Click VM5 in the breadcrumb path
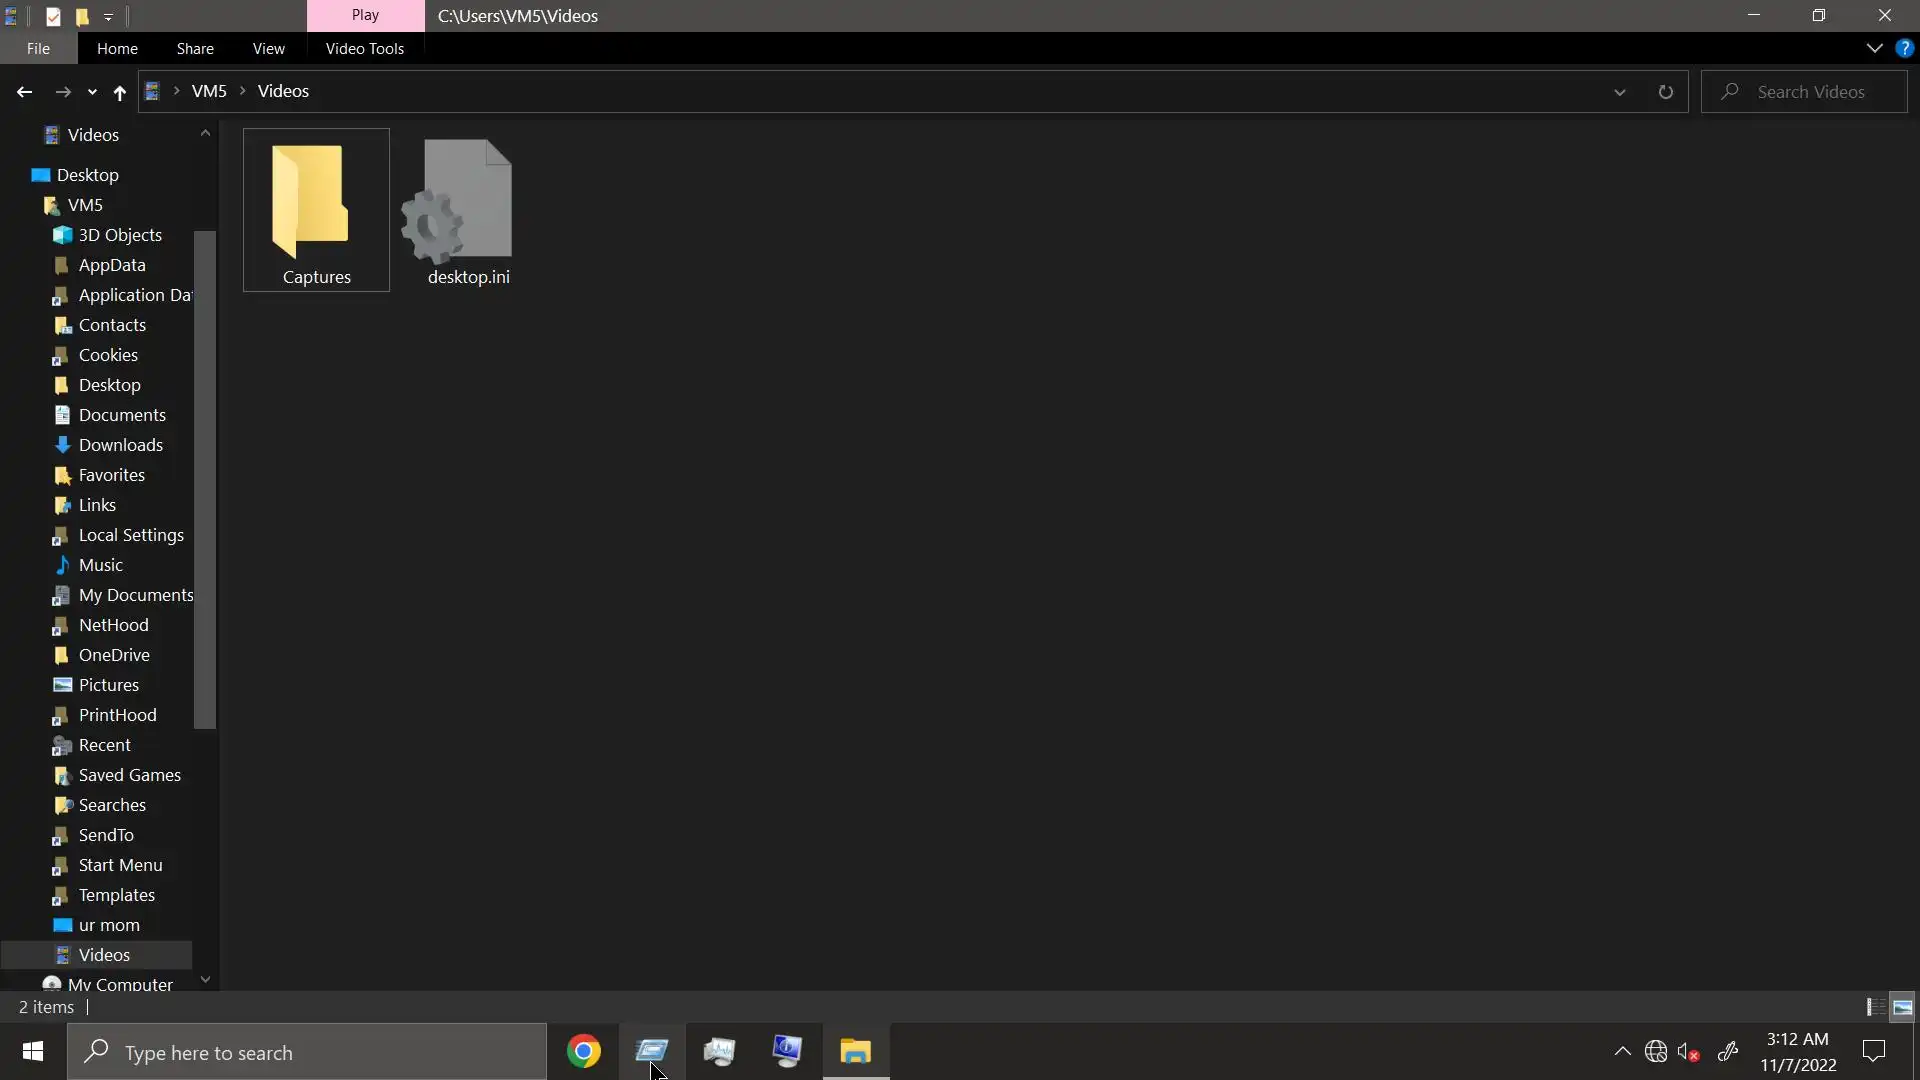The width and height of the screenshot is (1920, 1080). click(x=209, y=91)
